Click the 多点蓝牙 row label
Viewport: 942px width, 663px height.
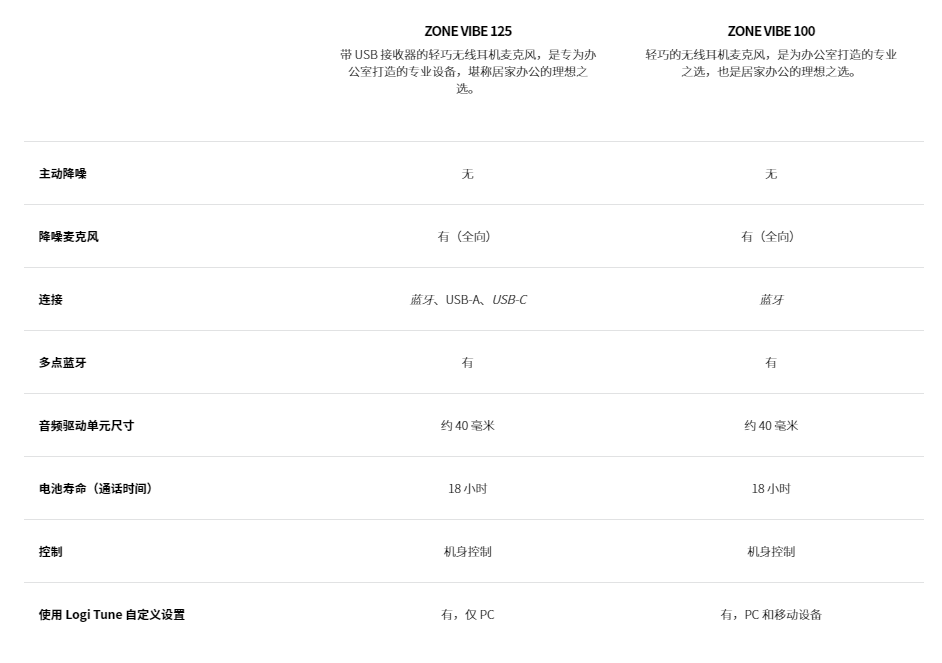coord(63,363)
